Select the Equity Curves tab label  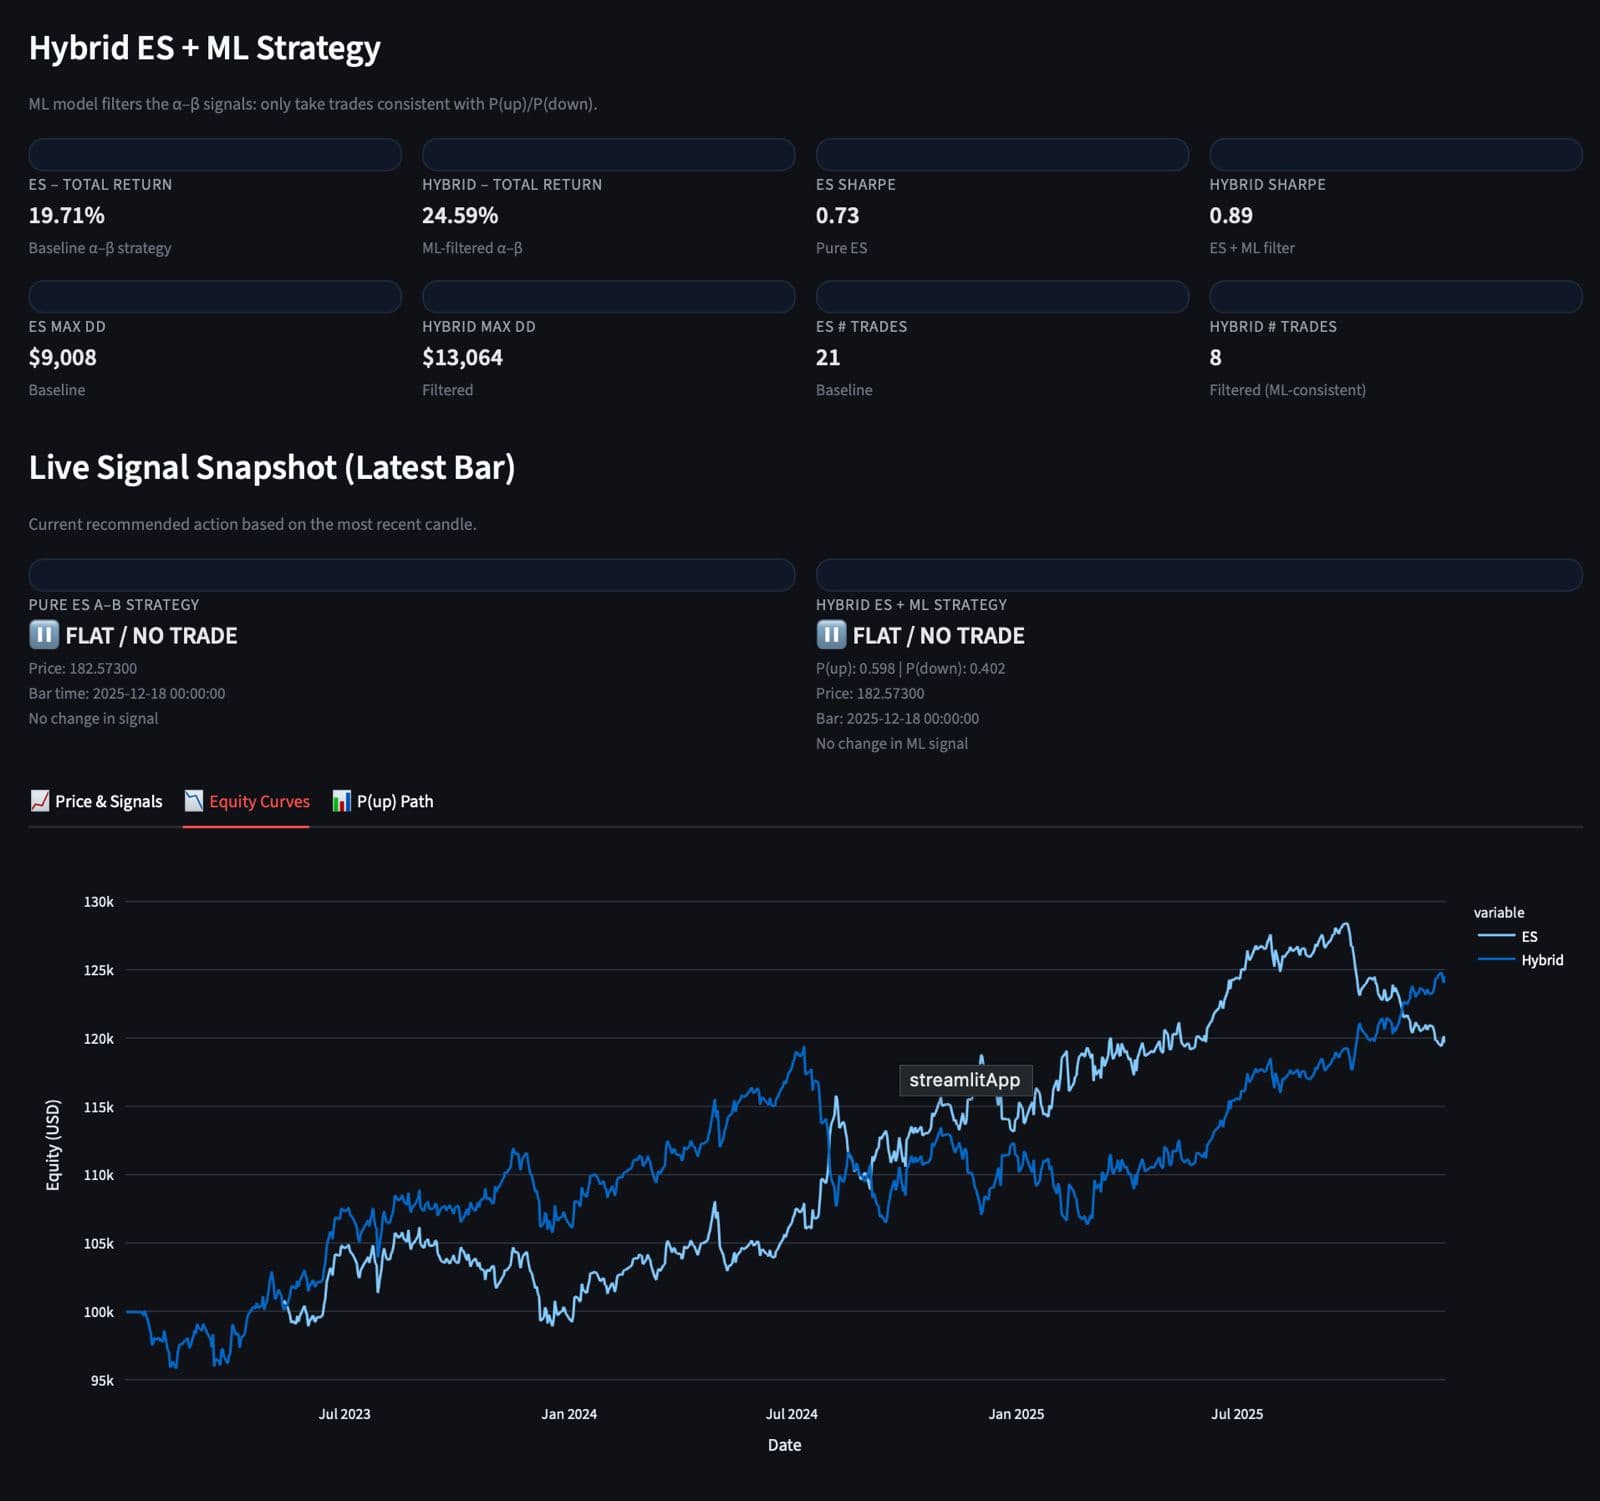(259, 801)
